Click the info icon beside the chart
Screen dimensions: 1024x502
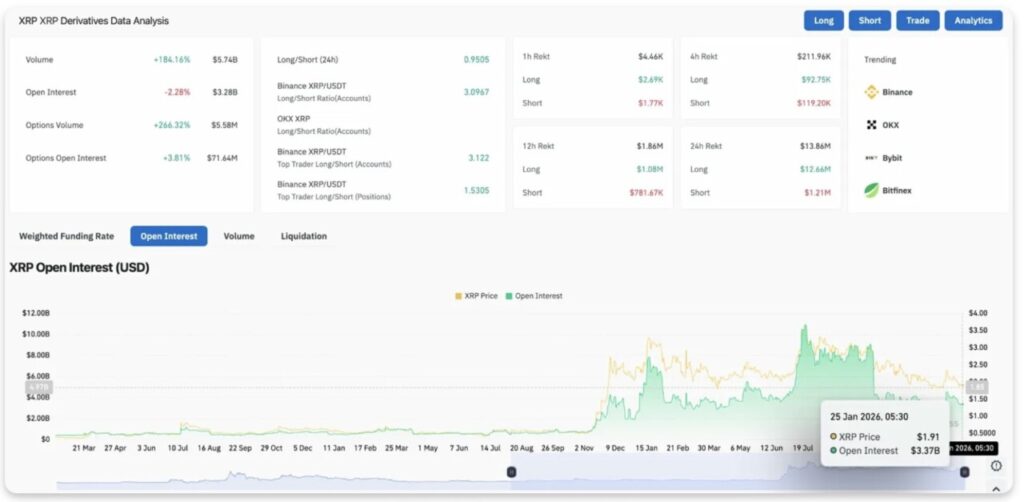[996, 466]
